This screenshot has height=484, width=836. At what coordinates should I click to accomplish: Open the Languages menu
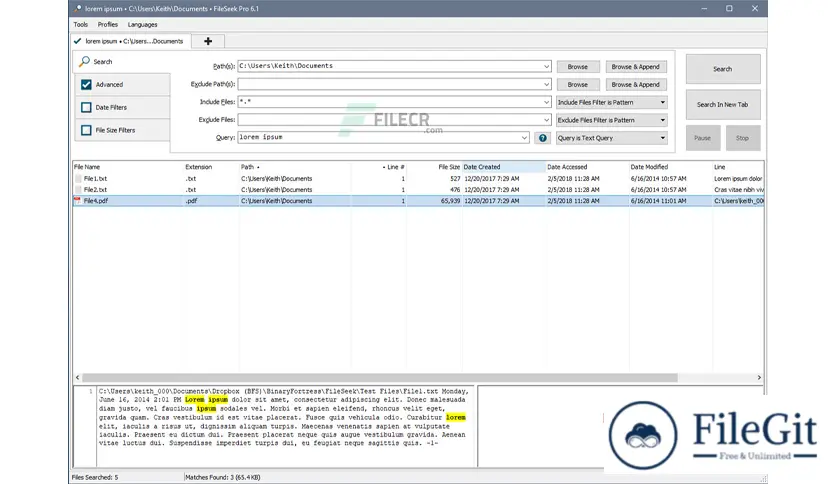142,25
